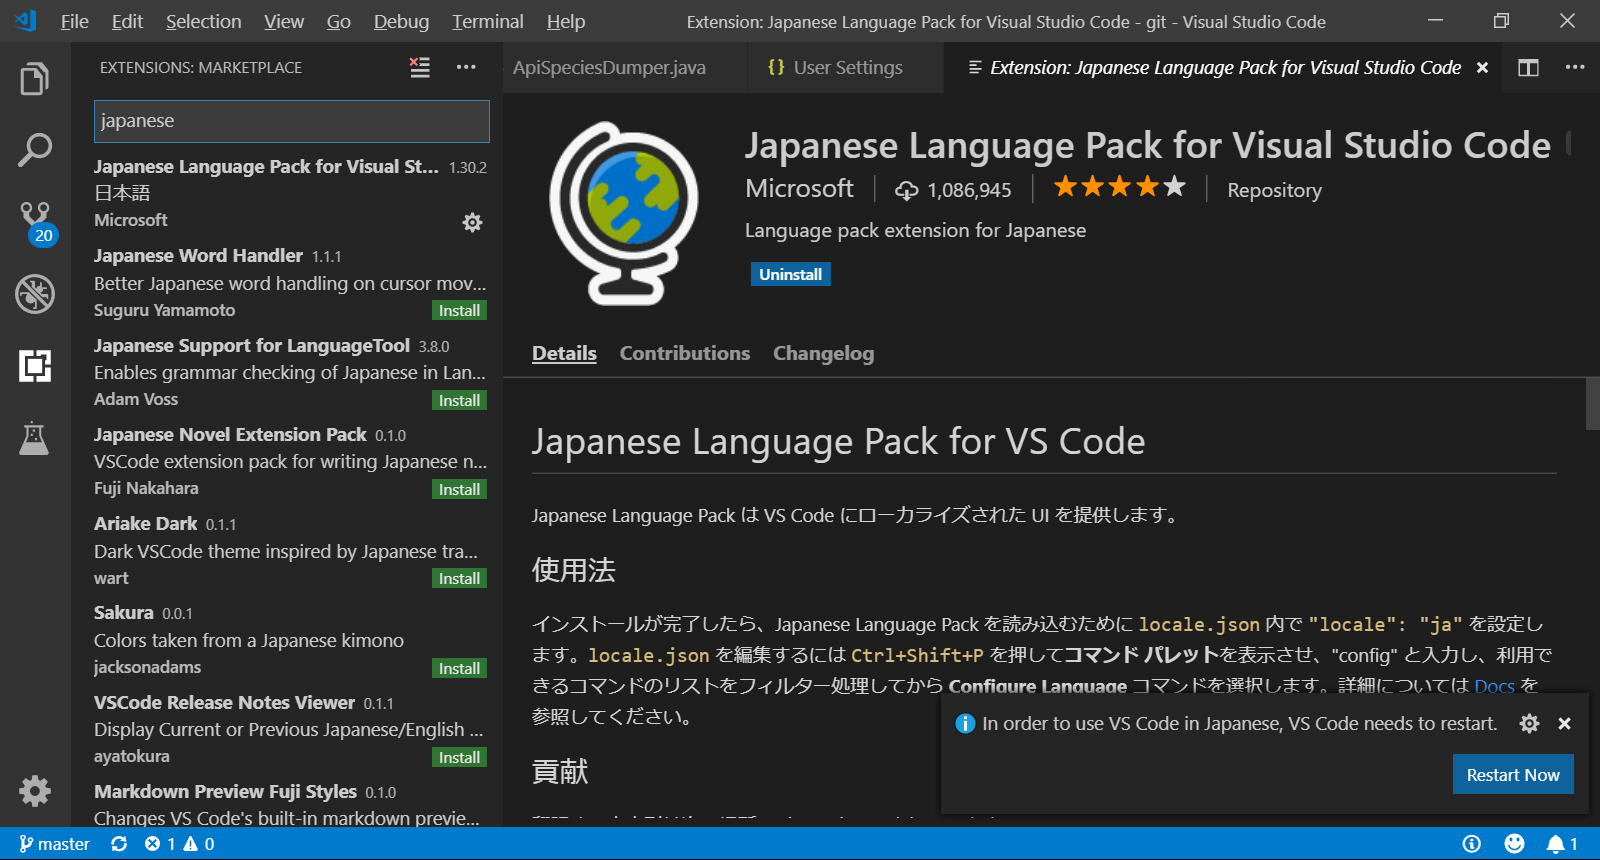
Task: Click the Microsoft publisher link
Action: pyautogui.click(x=799, y=188)
